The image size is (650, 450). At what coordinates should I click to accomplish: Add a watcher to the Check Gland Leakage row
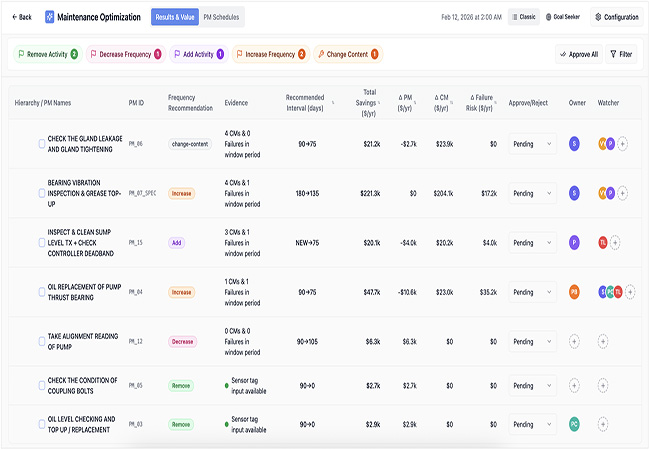pos(622,144)
